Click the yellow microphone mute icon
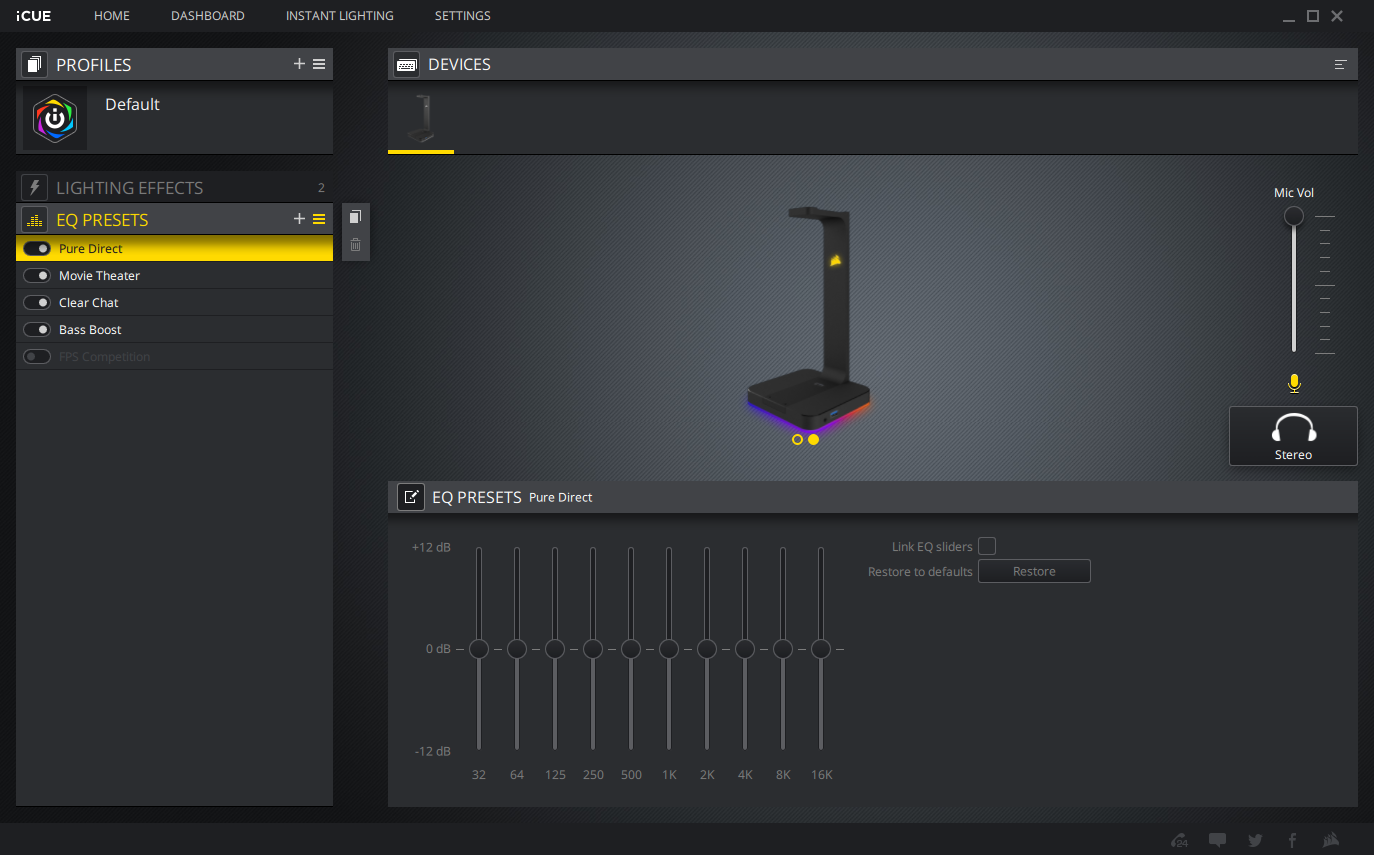 tap(1294, 383)
